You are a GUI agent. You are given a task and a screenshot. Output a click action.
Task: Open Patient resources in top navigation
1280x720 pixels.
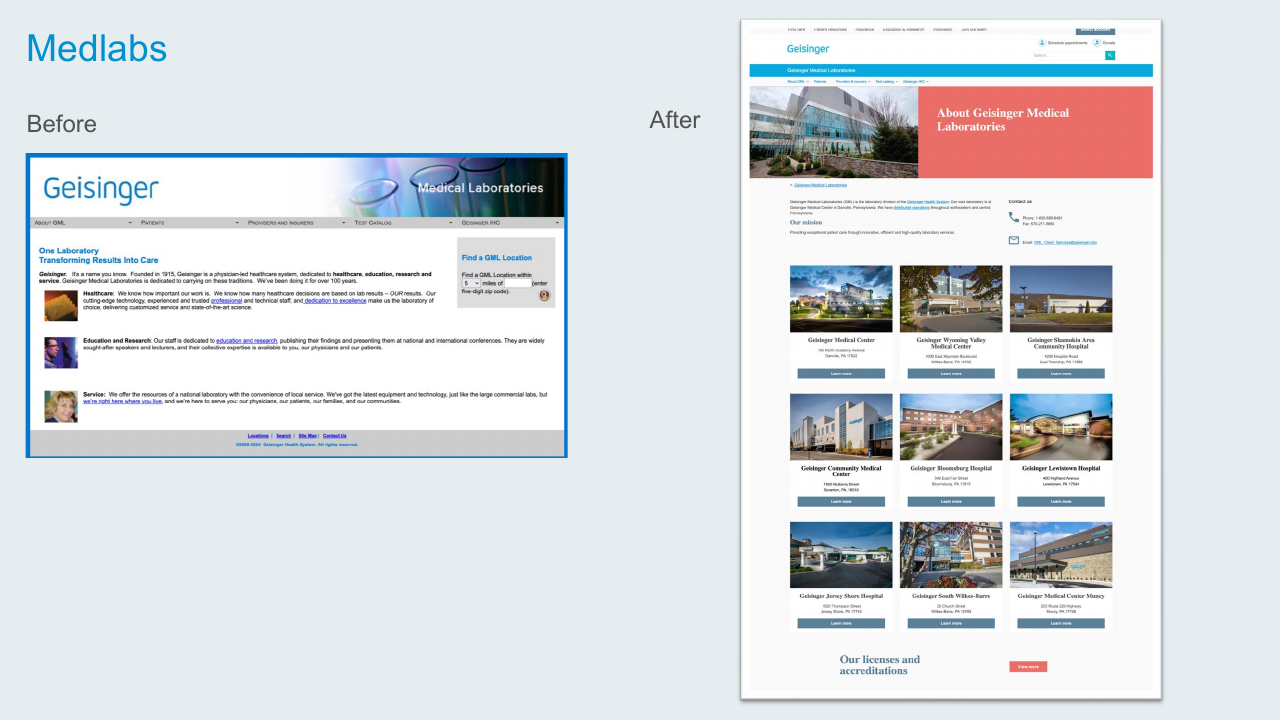click(x=830, y=30)
